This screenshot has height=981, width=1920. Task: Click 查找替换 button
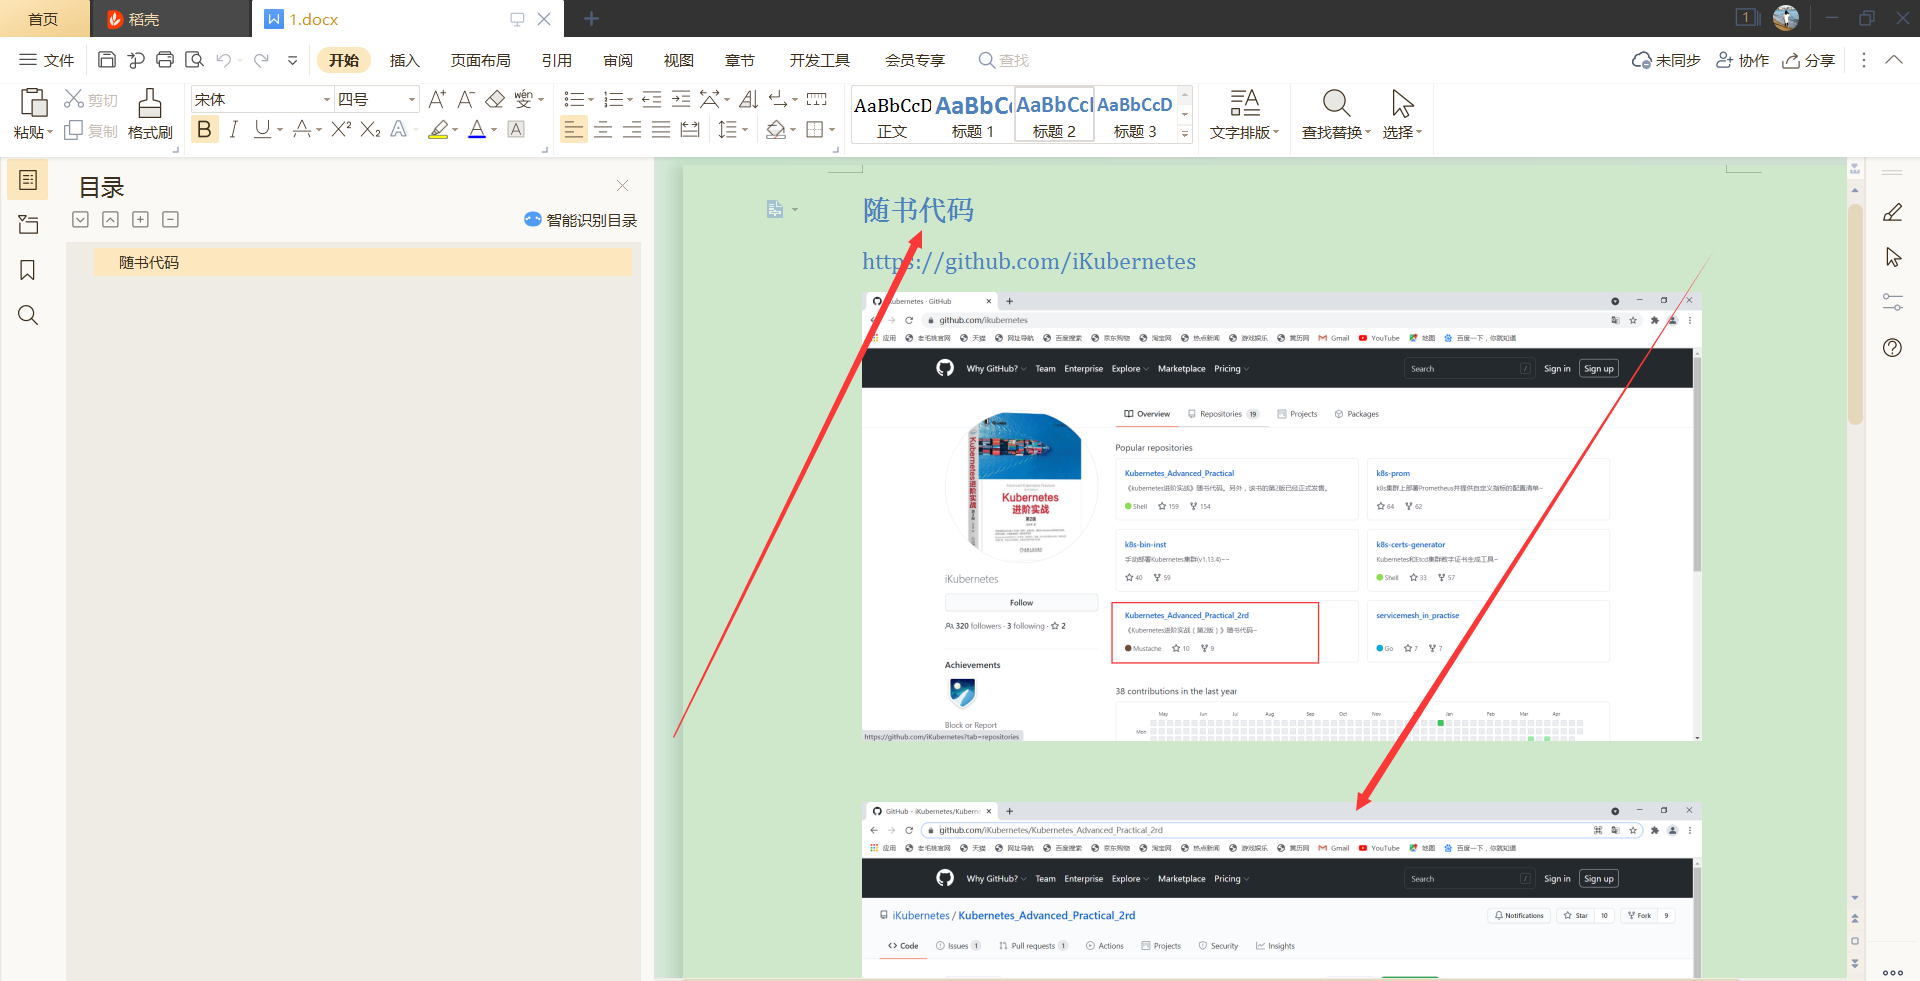1336,114
